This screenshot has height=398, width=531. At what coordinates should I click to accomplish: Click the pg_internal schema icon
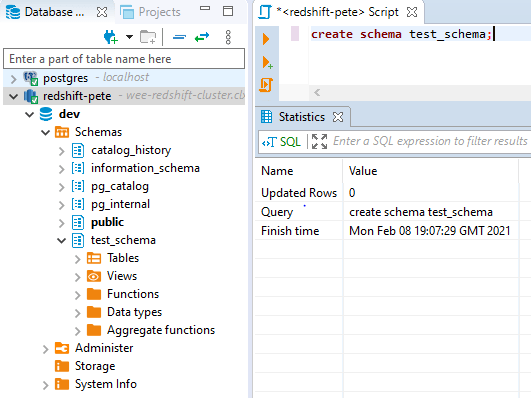(x=78, y=204)
